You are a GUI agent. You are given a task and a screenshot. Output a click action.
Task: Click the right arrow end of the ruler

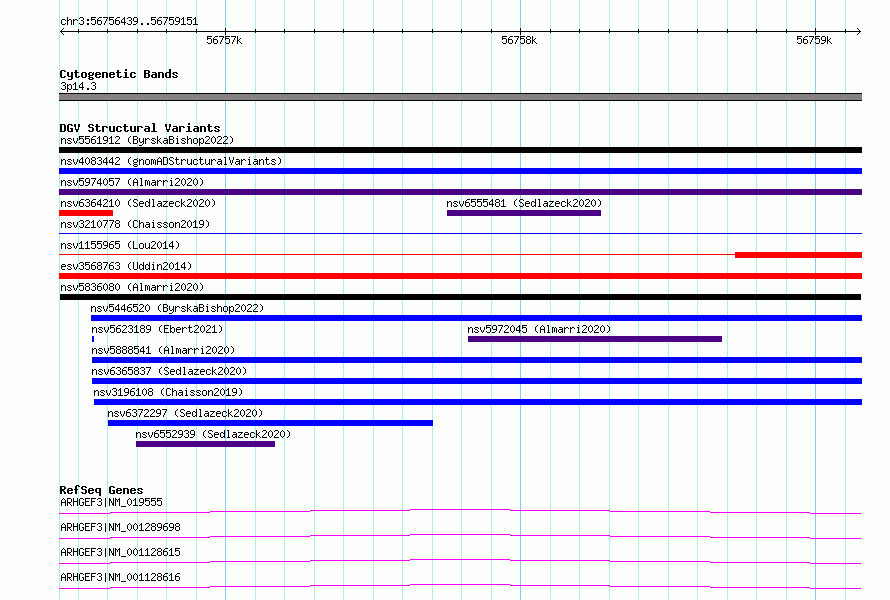tap(859, 32)
